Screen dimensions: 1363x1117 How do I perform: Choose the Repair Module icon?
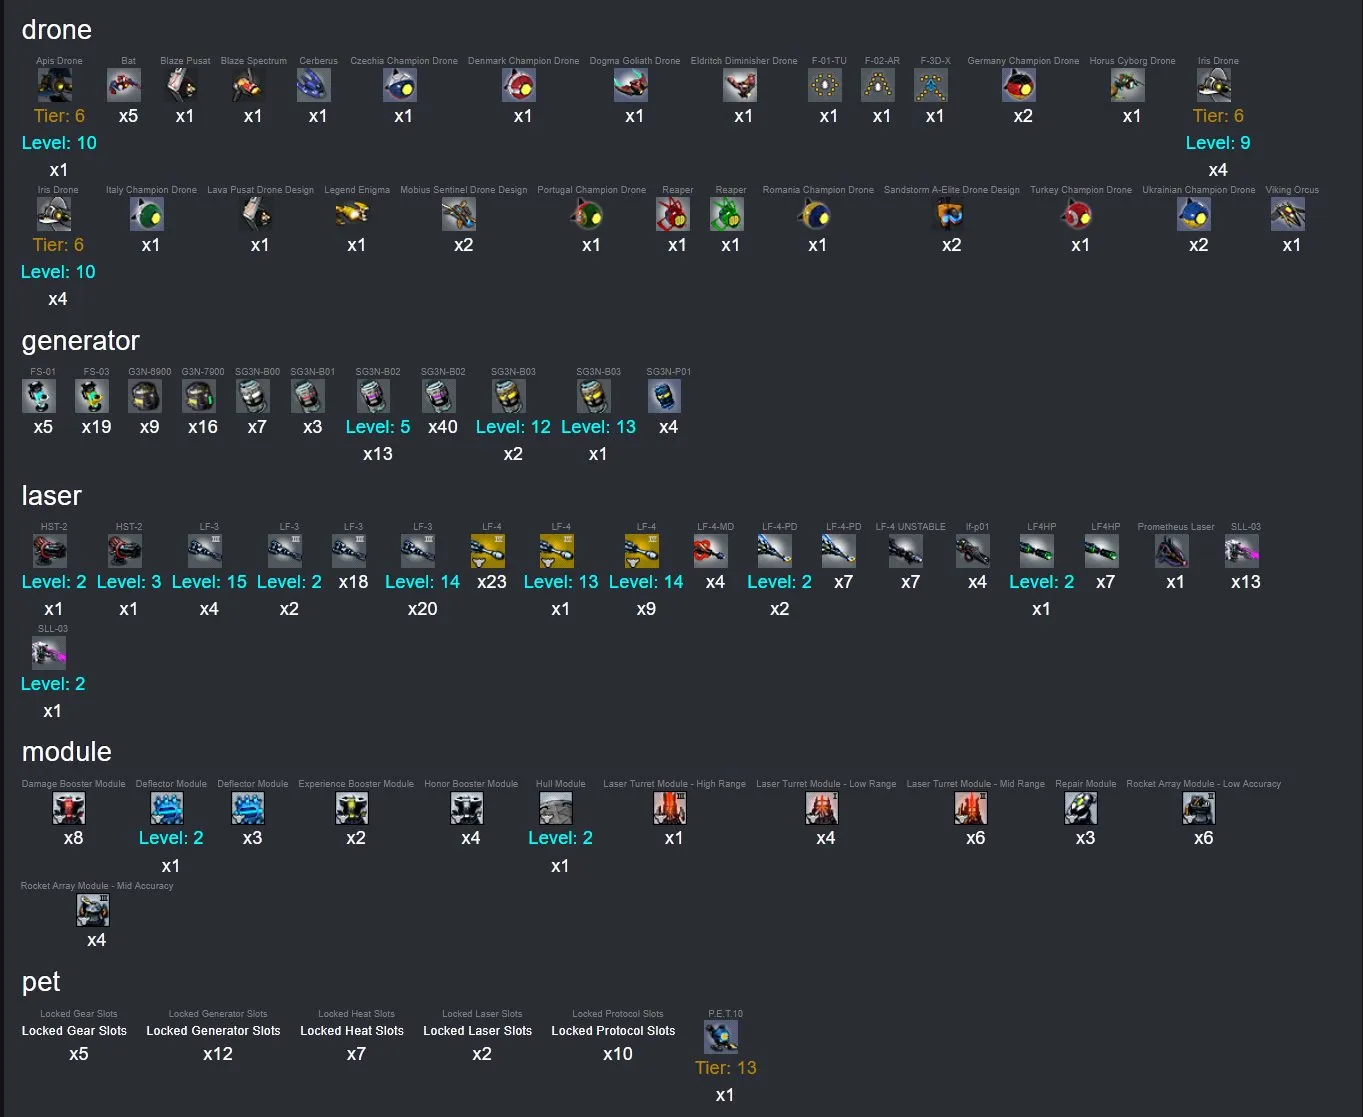(1081, 808)
